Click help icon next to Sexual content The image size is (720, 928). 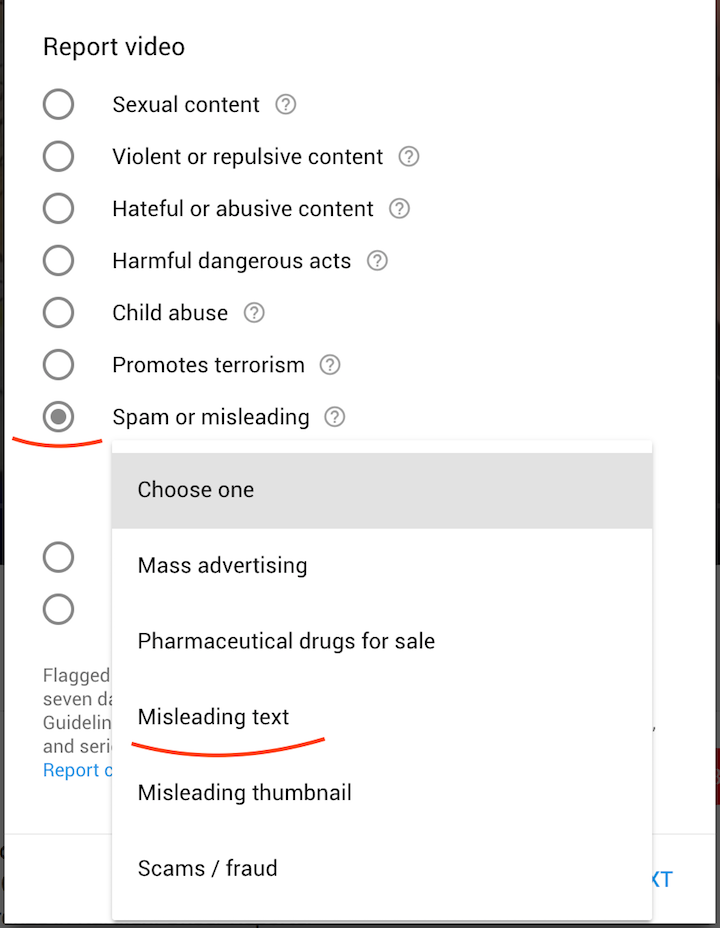(x=286, y=105)
